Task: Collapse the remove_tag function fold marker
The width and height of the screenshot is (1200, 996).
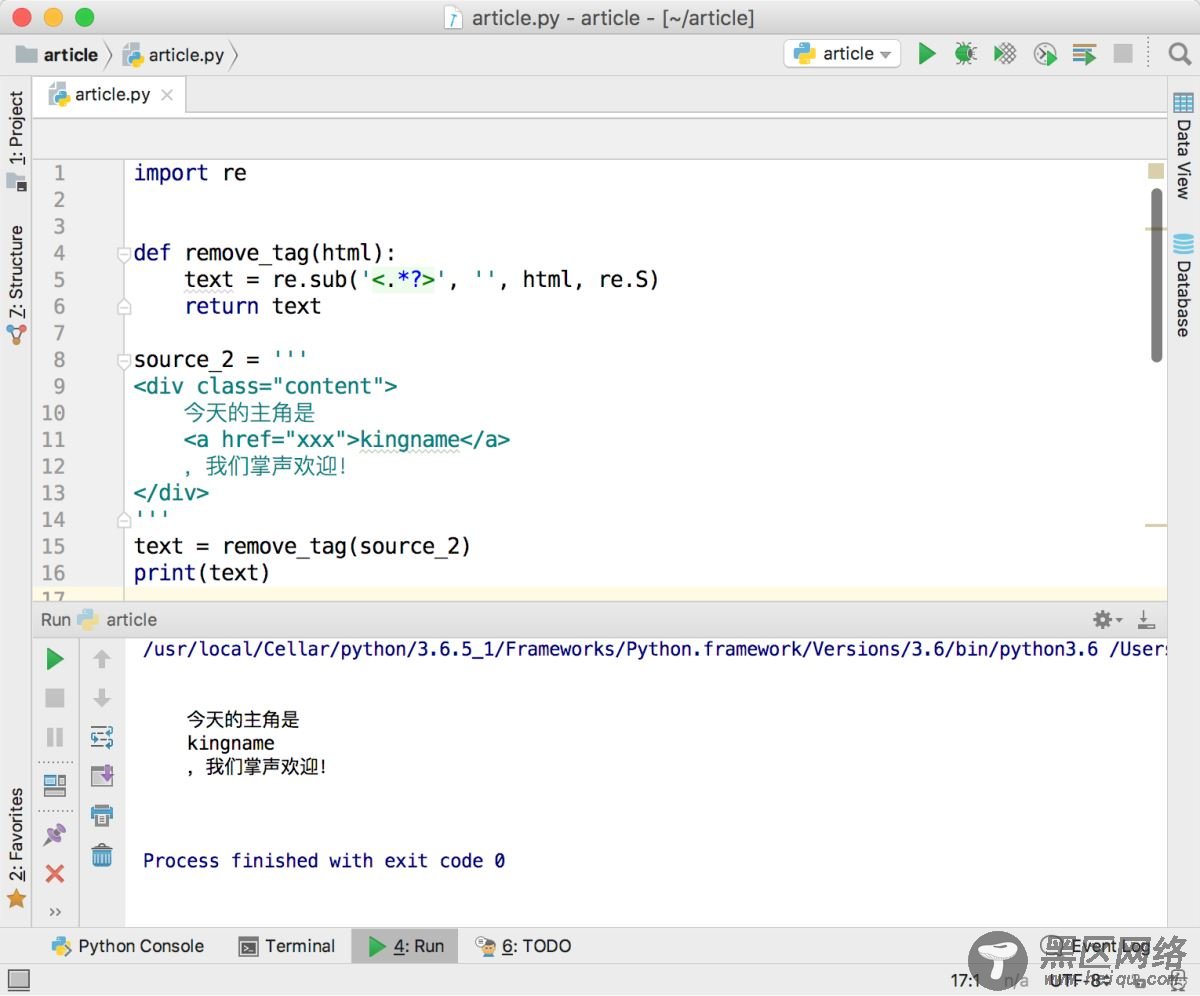Action: pyautogui.click(x=124, y=253)
